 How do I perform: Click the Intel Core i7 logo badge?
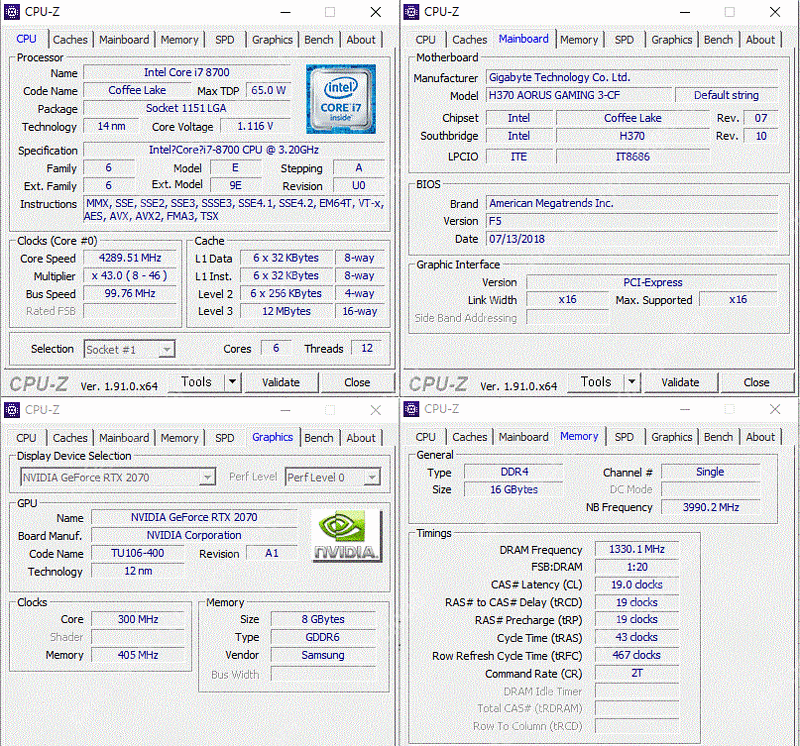pos(341,99)
